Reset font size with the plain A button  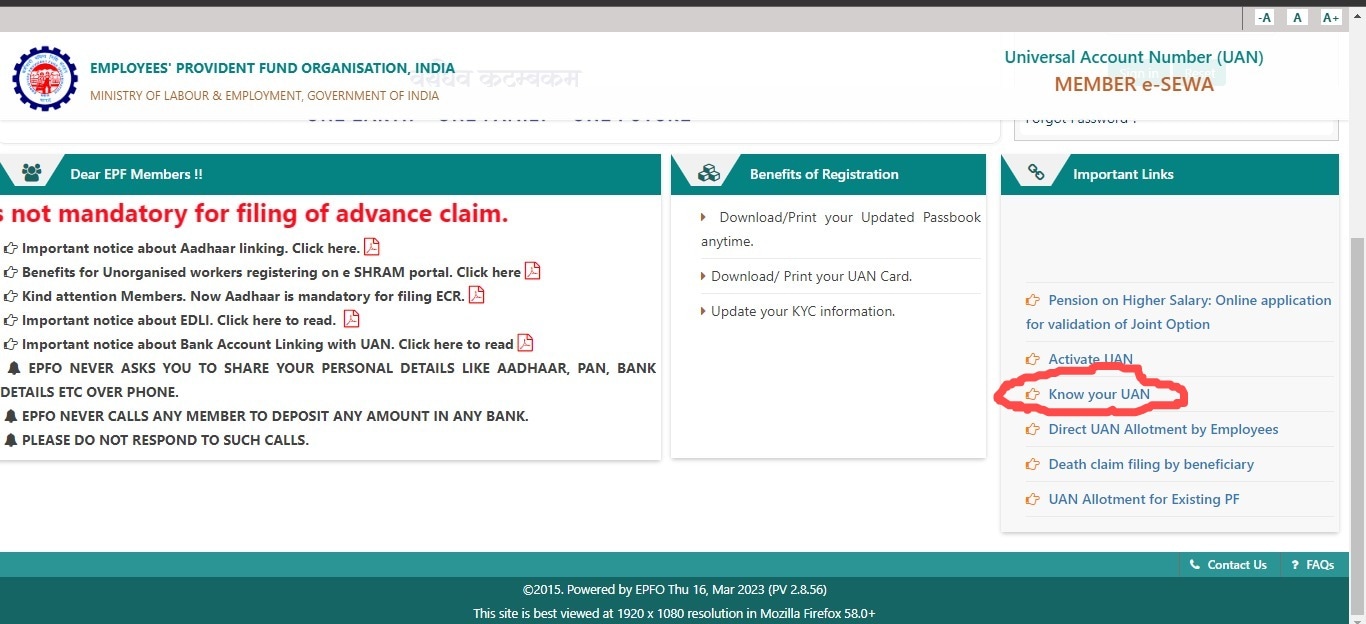1297,17
